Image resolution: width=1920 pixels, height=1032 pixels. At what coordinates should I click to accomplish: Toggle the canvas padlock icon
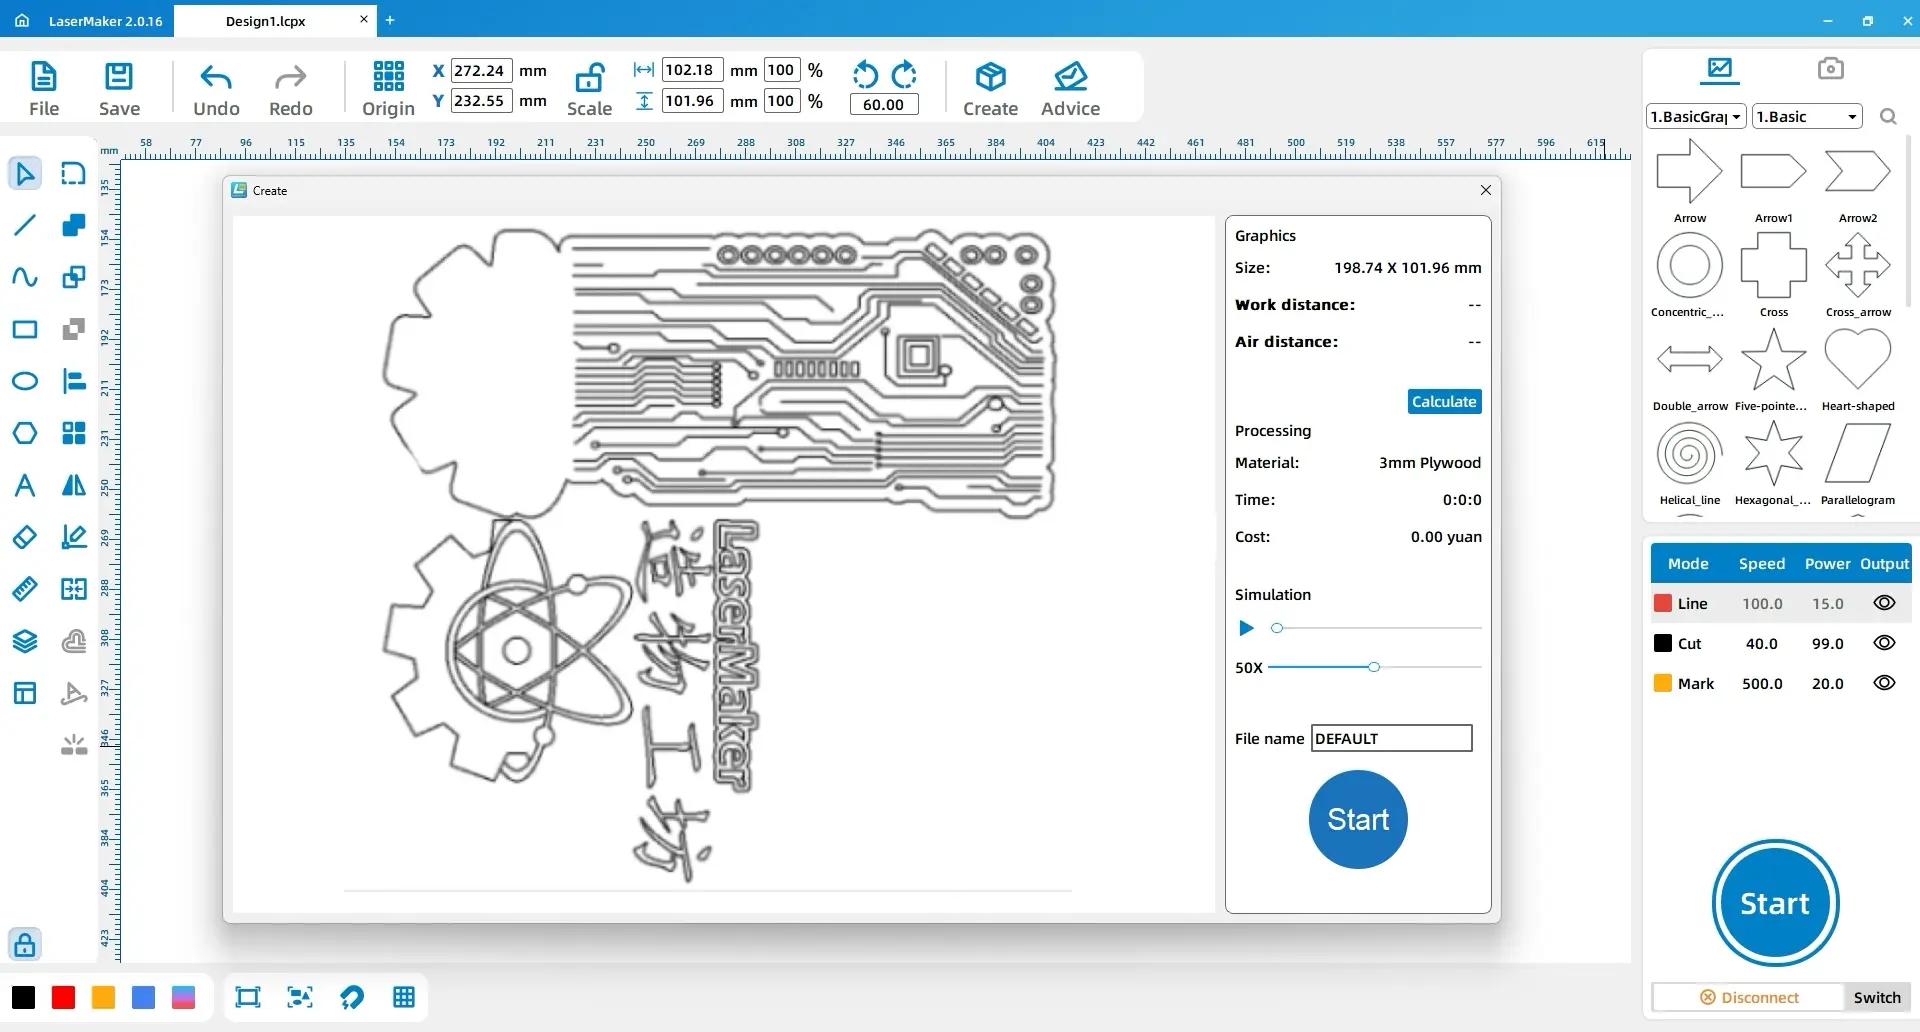25,944
